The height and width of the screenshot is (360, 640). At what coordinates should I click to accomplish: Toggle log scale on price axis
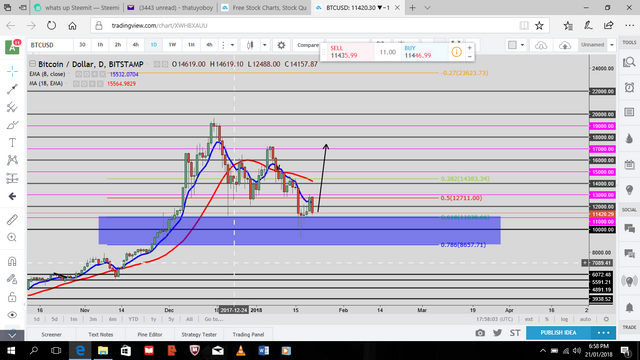(x=564, y=319)
